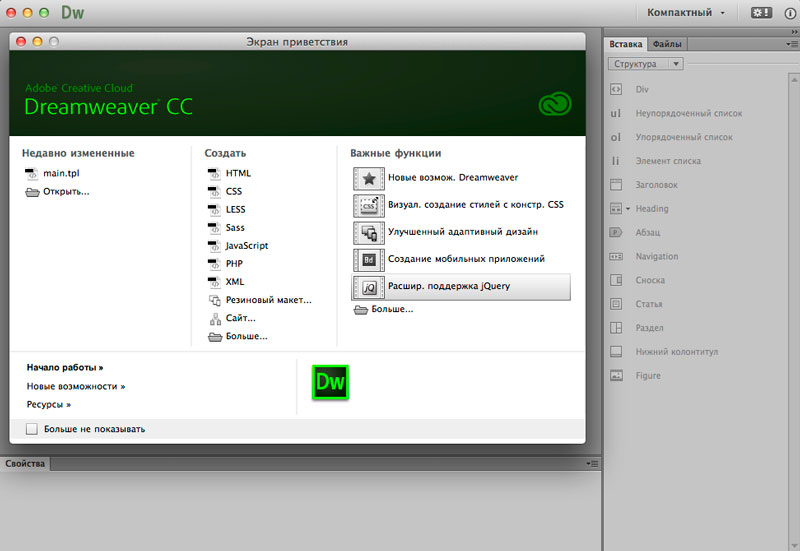The image size is (800, 551).
Task: Click the Figure insert icon
Action: tap(616, 375)
